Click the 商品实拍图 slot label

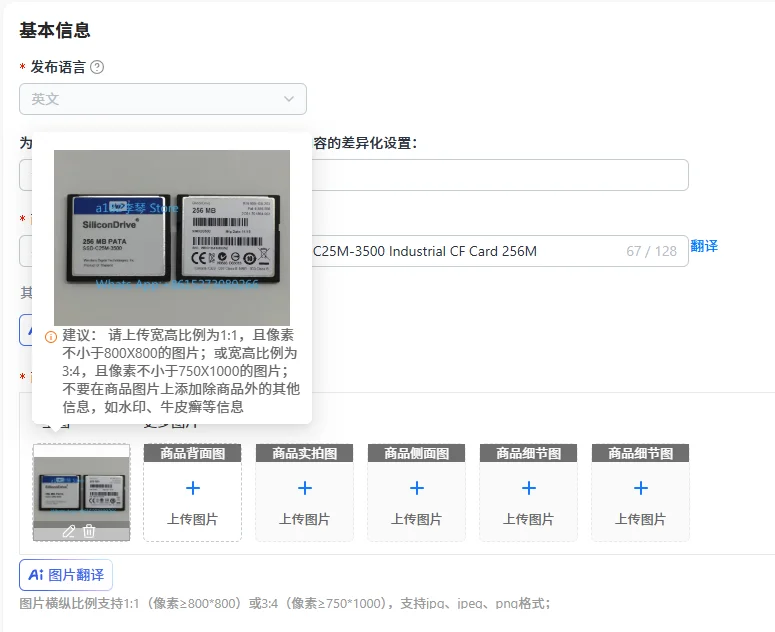(x=305, y=453)
